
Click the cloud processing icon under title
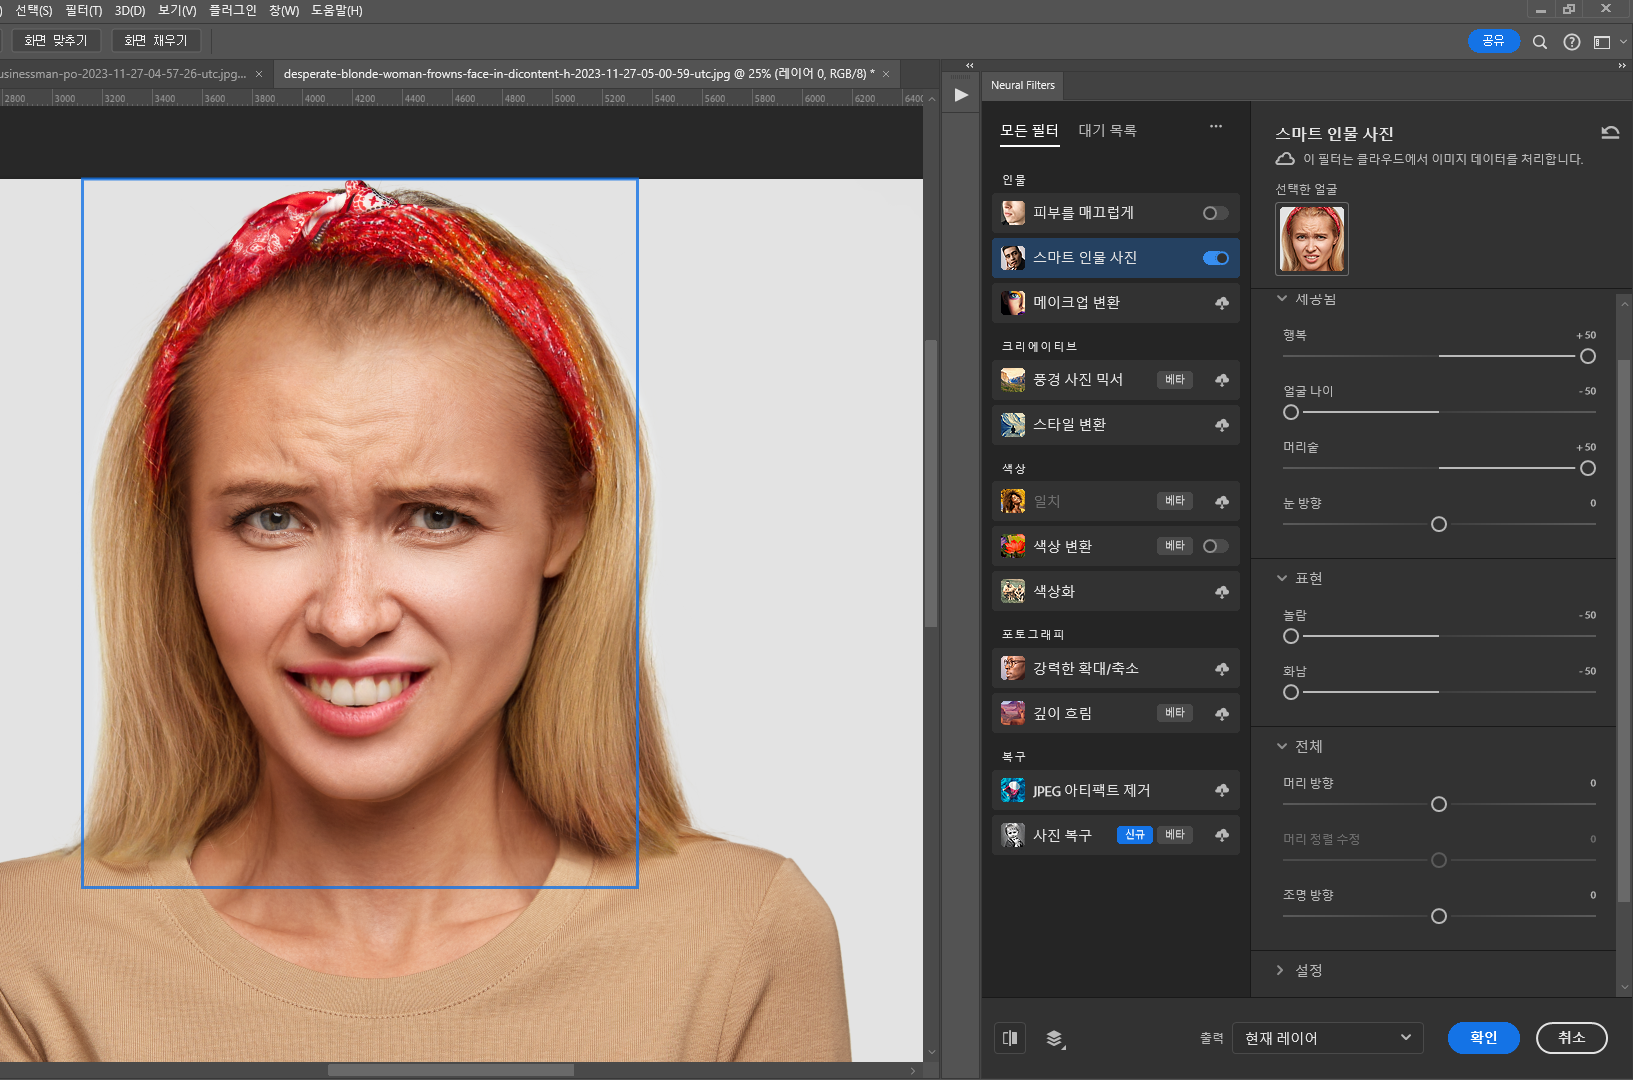point(1285,159)
